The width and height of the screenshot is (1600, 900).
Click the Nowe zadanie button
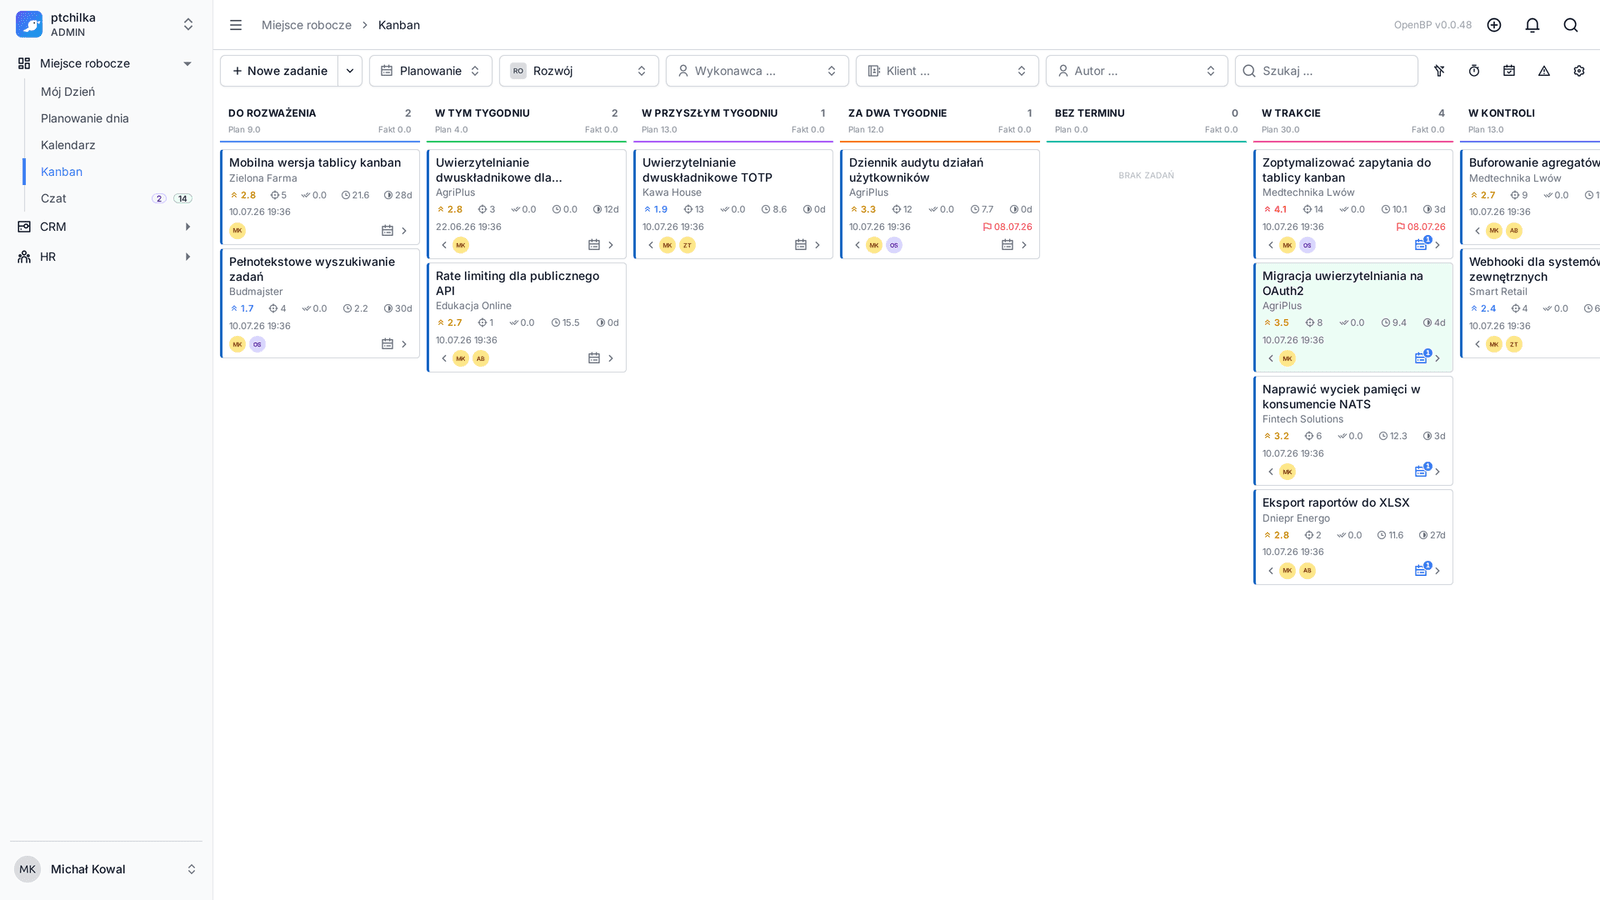pos(280,71)
